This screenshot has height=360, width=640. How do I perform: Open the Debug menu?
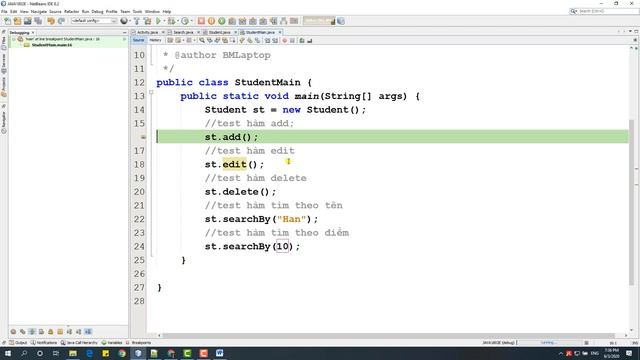(x=97, y=11)
